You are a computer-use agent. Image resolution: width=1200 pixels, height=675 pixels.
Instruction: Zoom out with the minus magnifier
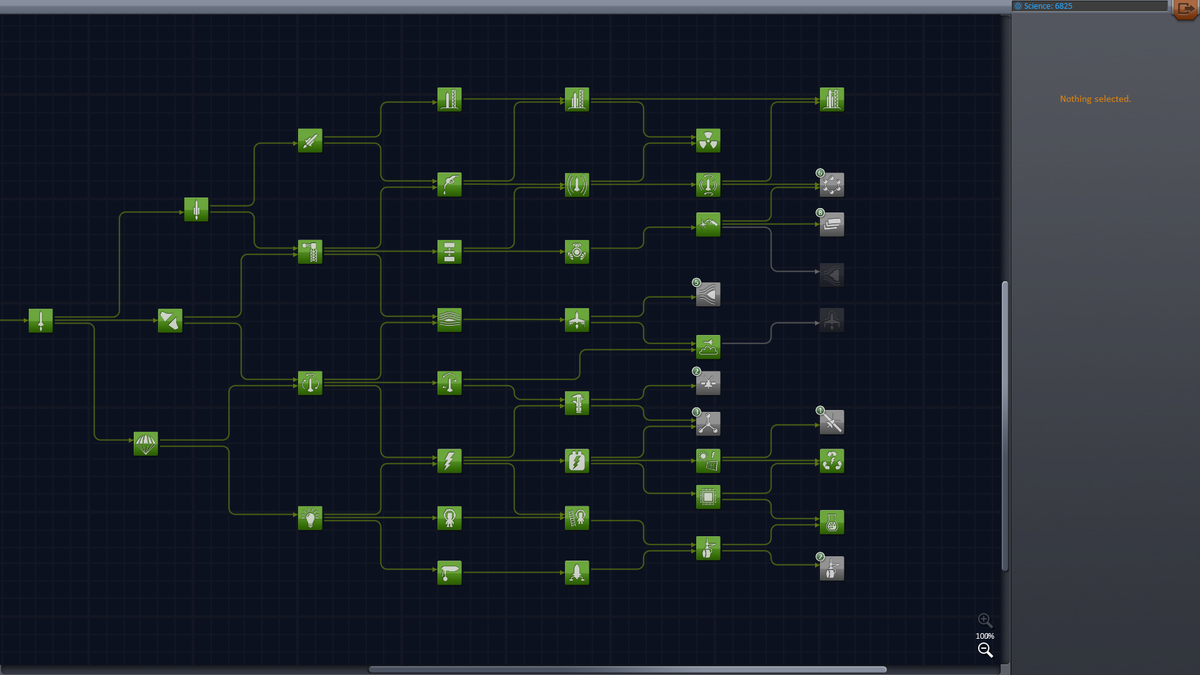pyautogui.click(x=985, y=650)
